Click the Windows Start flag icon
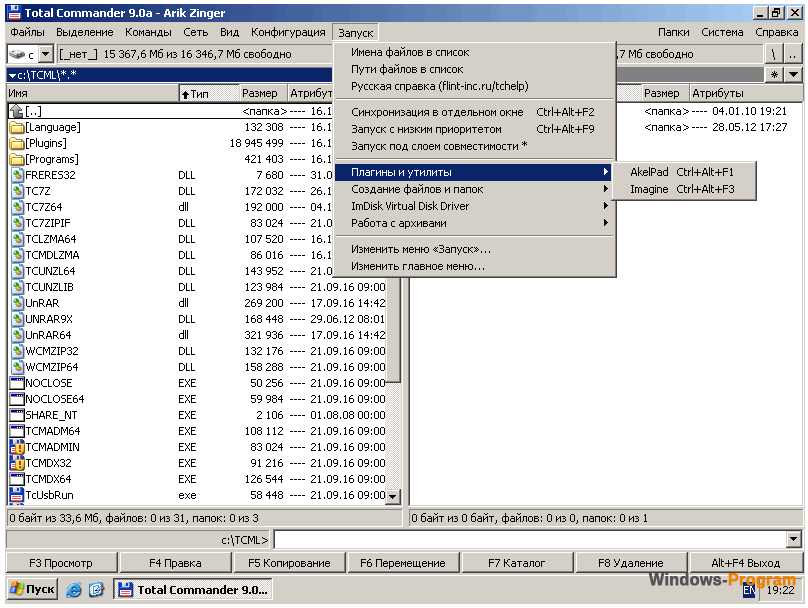This screenshot has height=608, width=808. point(16,589)
